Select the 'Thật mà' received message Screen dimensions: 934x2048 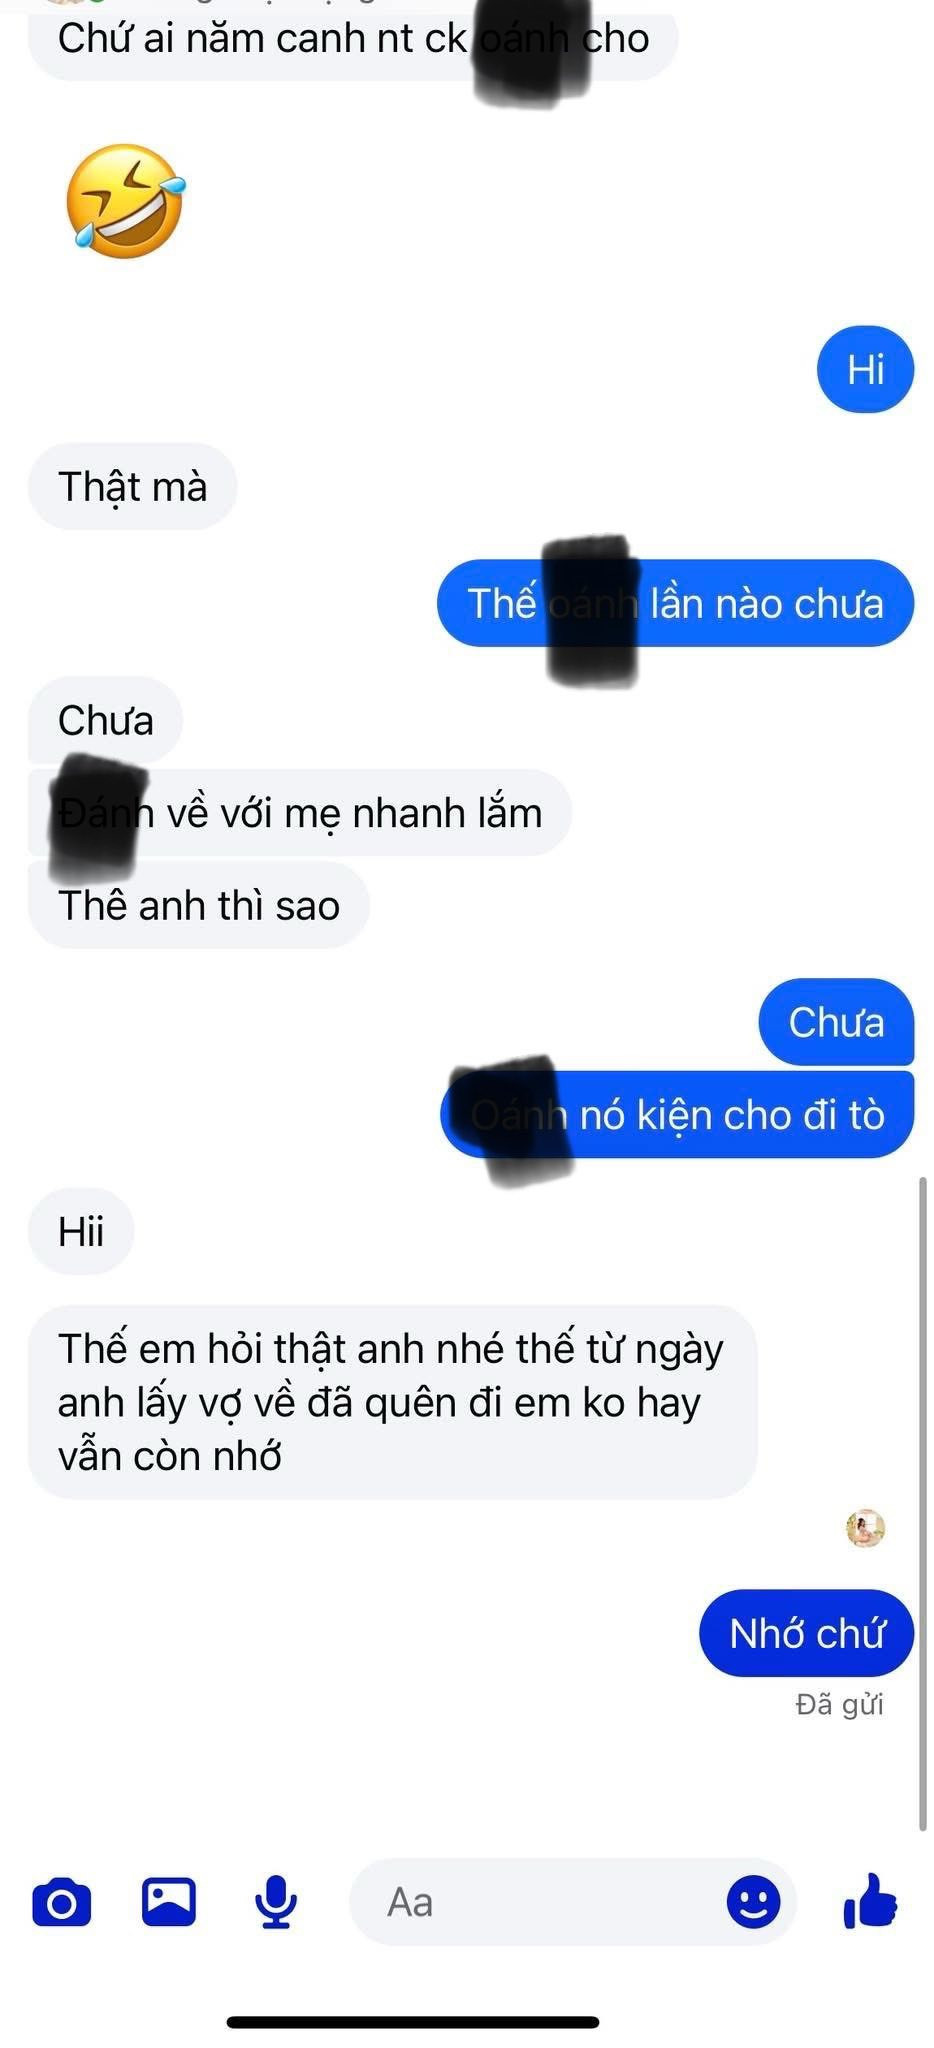(x=132, y=486)
